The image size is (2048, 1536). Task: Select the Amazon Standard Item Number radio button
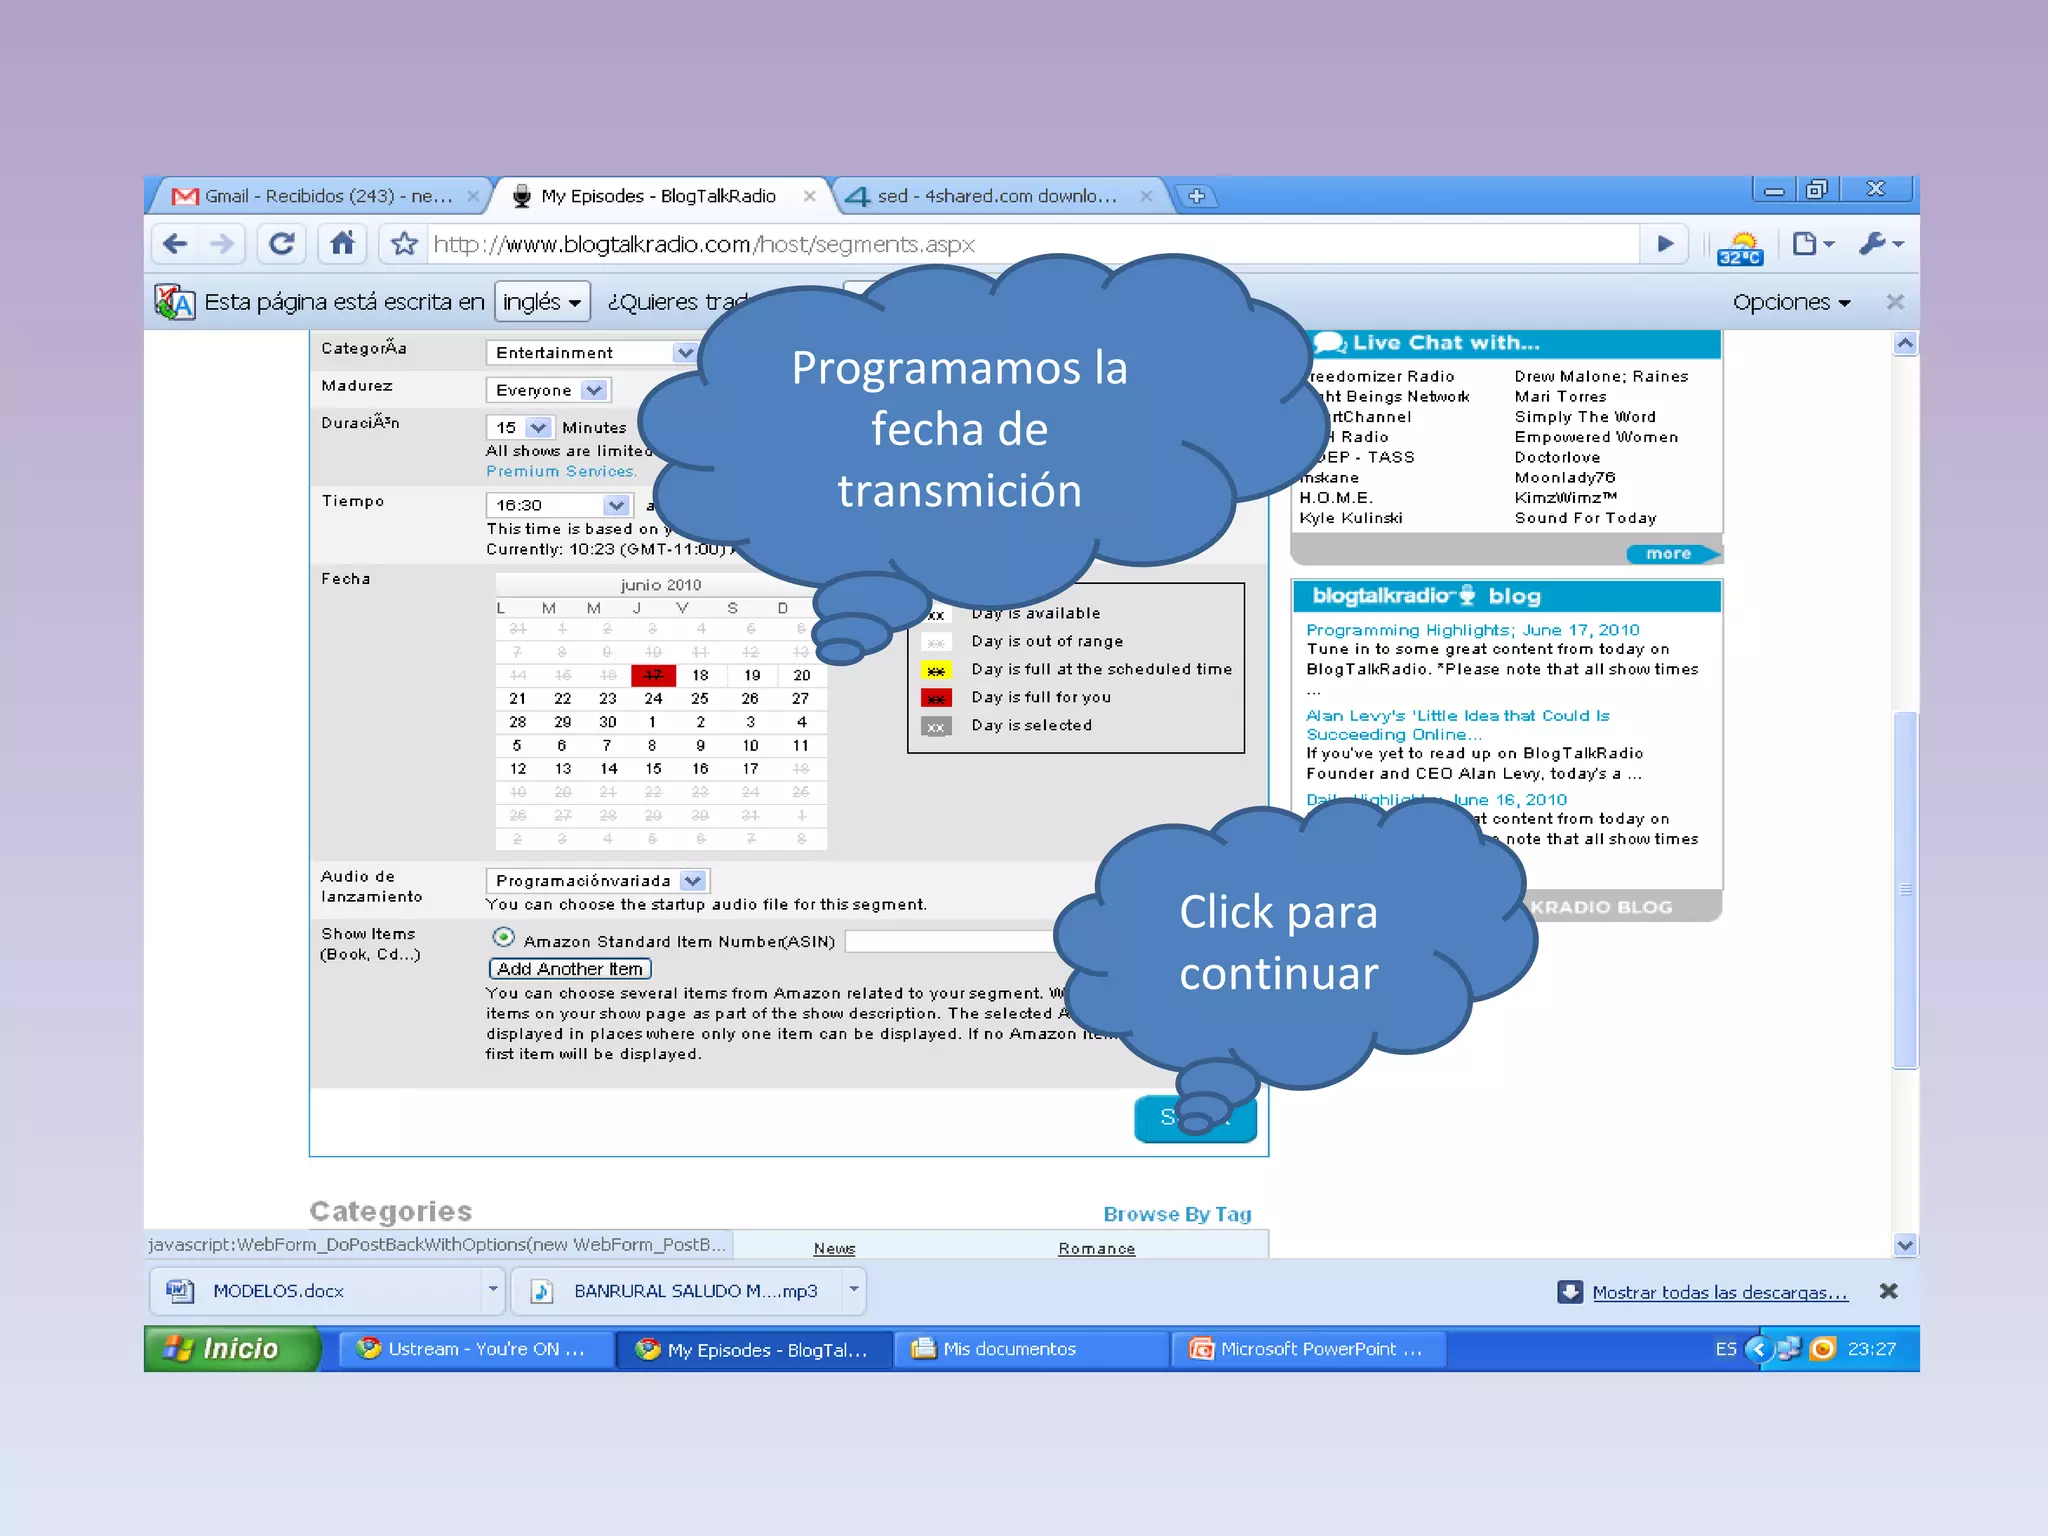(x=504, y=938)
